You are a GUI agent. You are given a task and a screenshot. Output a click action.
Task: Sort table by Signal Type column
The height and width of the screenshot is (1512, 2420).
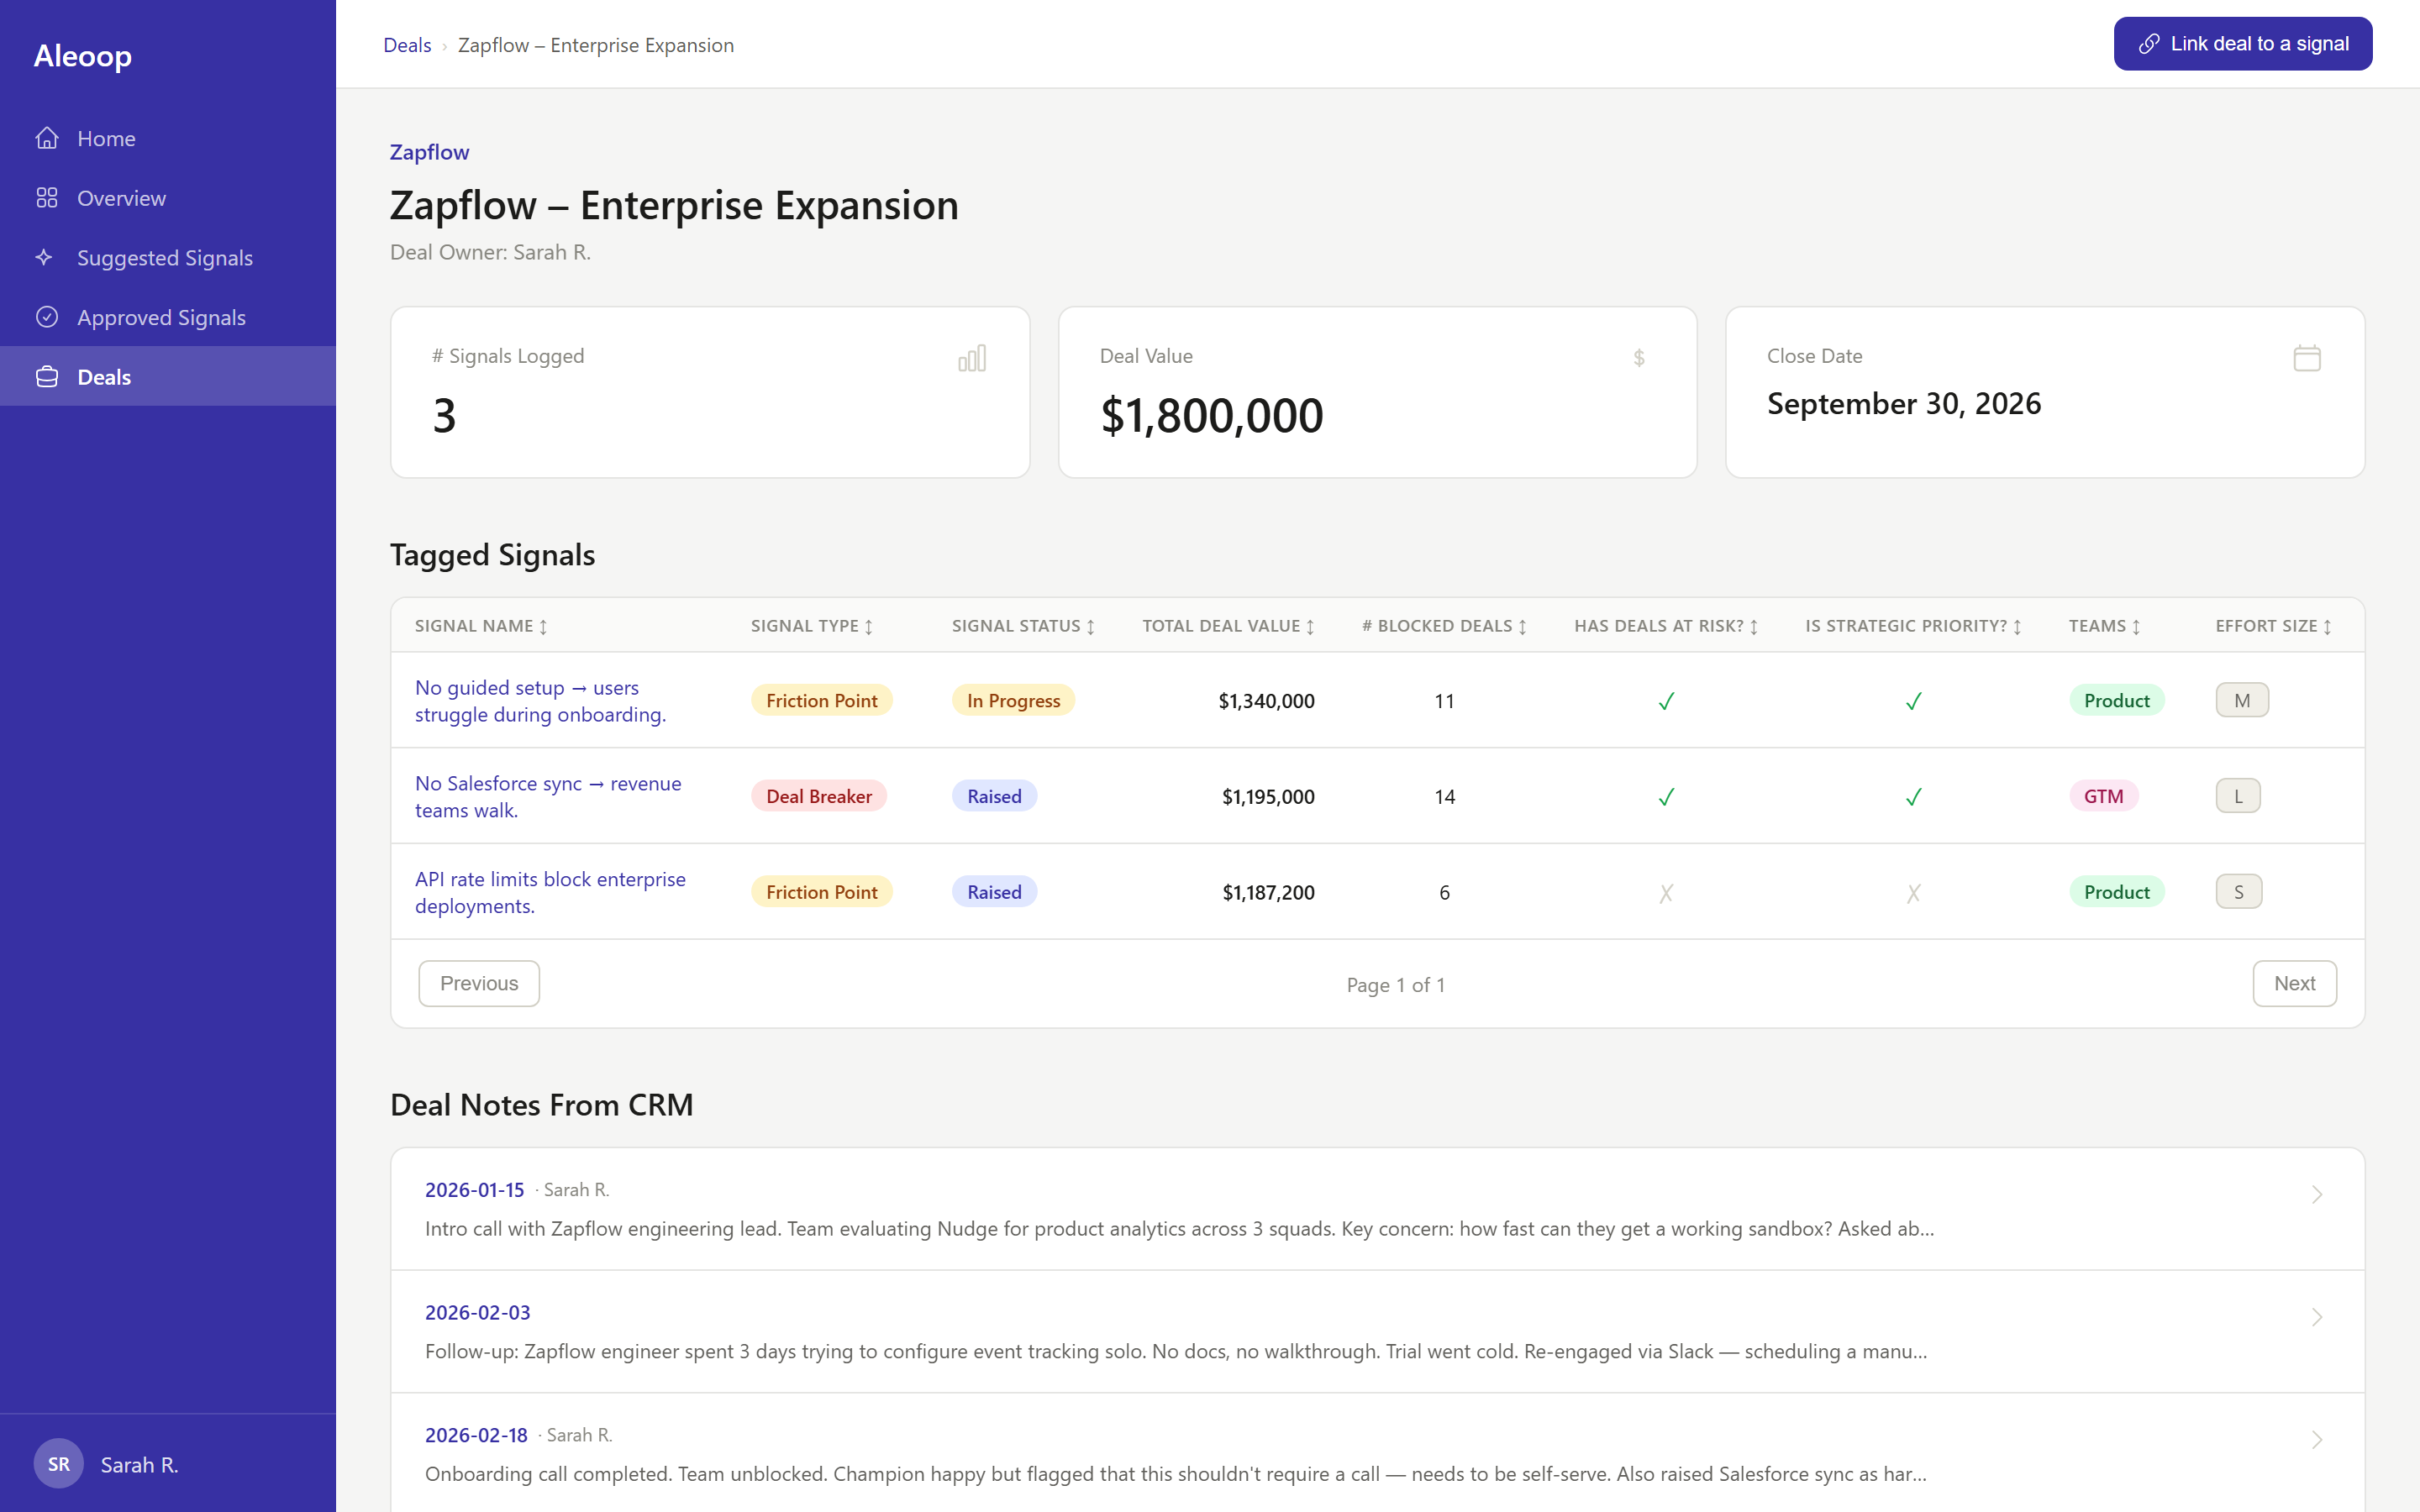click(812, 626)
